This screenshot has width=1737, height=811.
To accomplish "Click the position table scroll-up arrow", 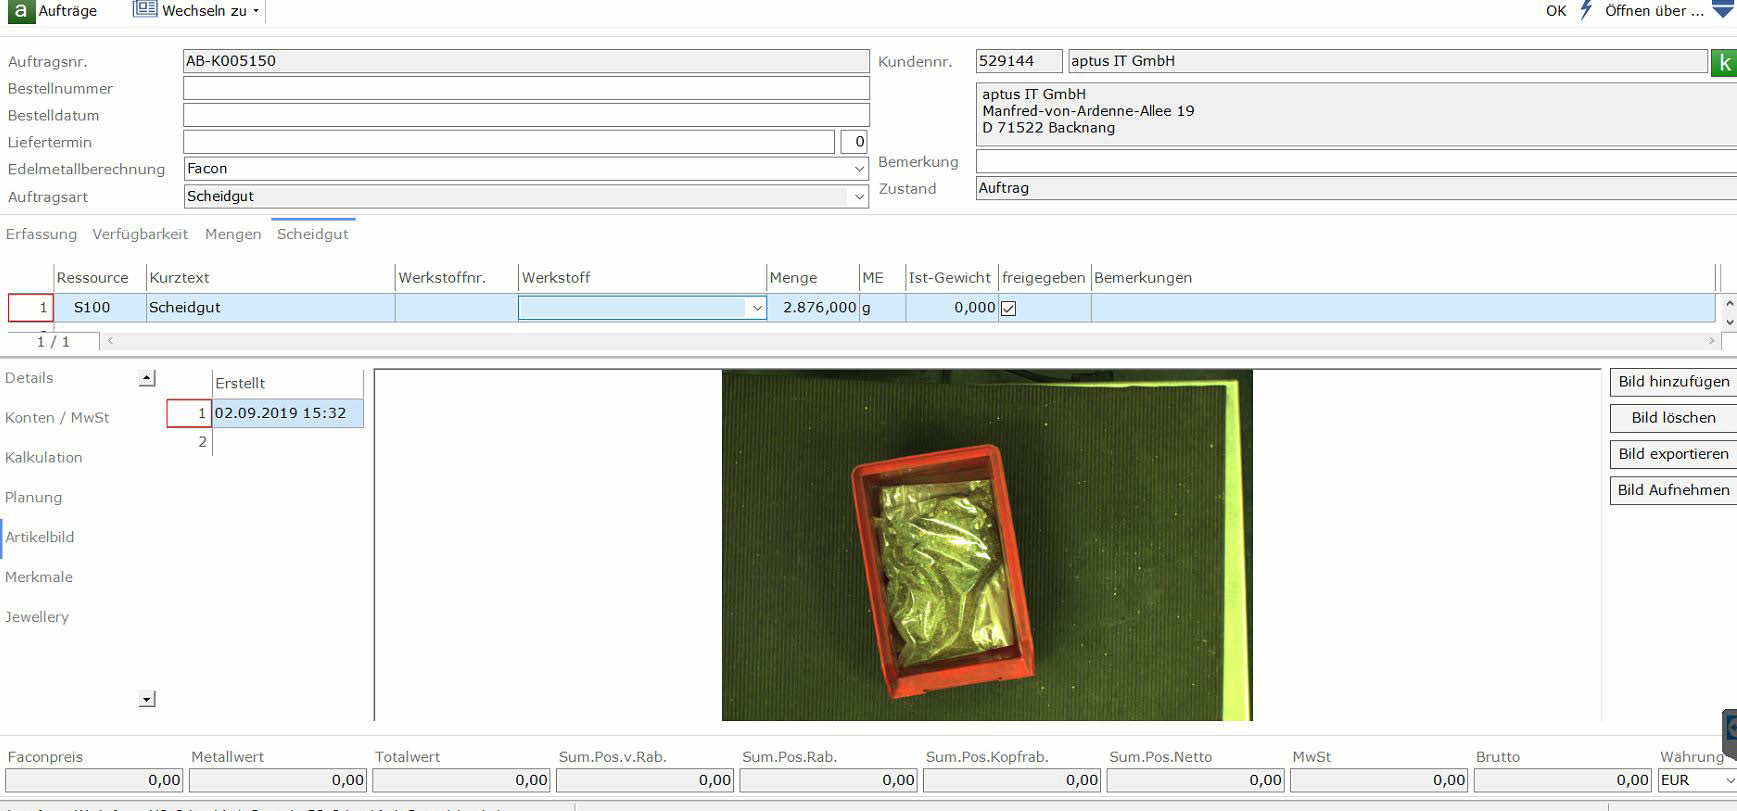I will pos(1729,303).
